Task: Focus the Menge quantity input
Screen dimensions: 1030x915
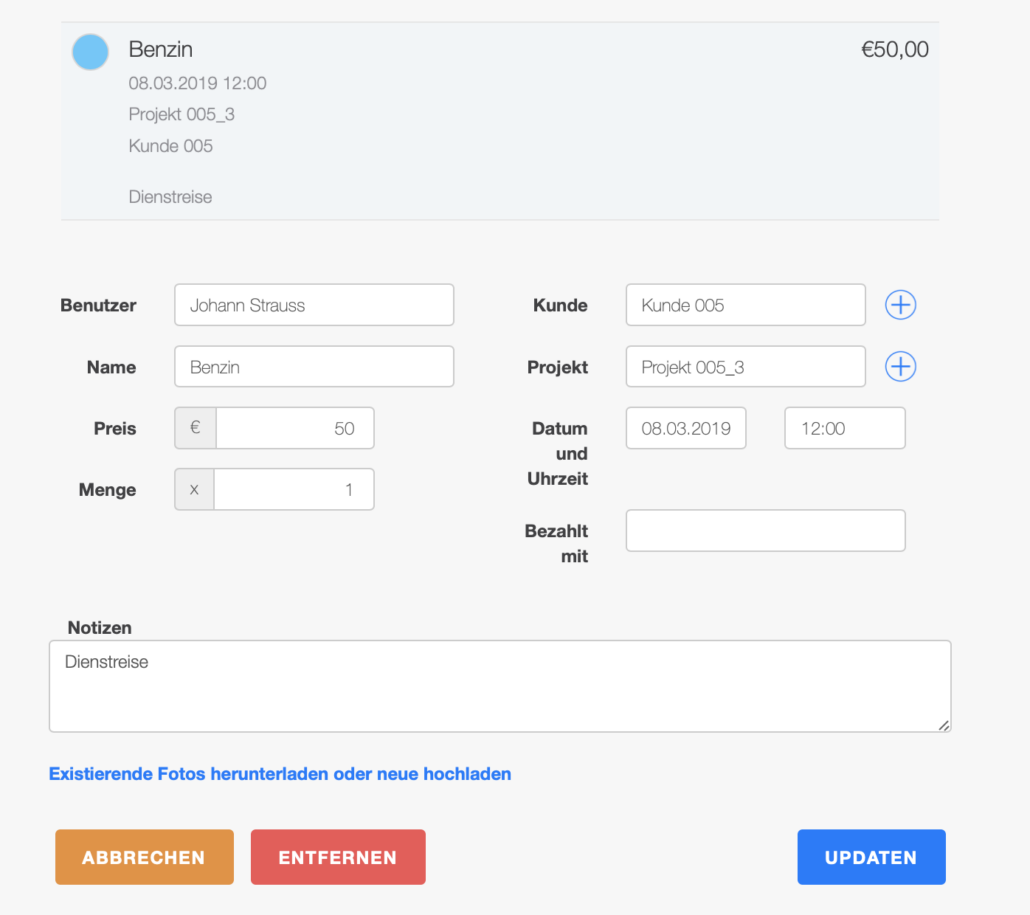Action: (294, 490)
